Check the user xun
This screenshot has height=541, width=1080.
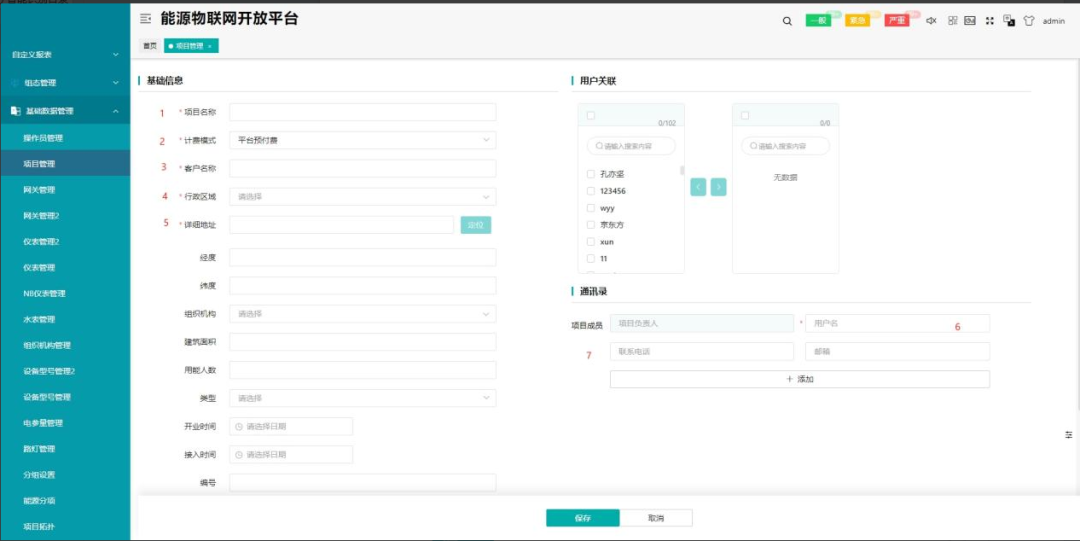point(591,242)
